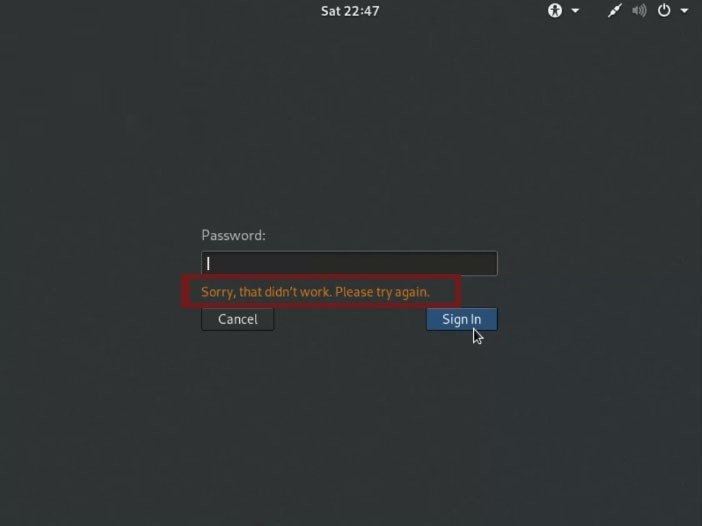
Task: Click the text cursor in the password box
Action: (x=208, y=264)
